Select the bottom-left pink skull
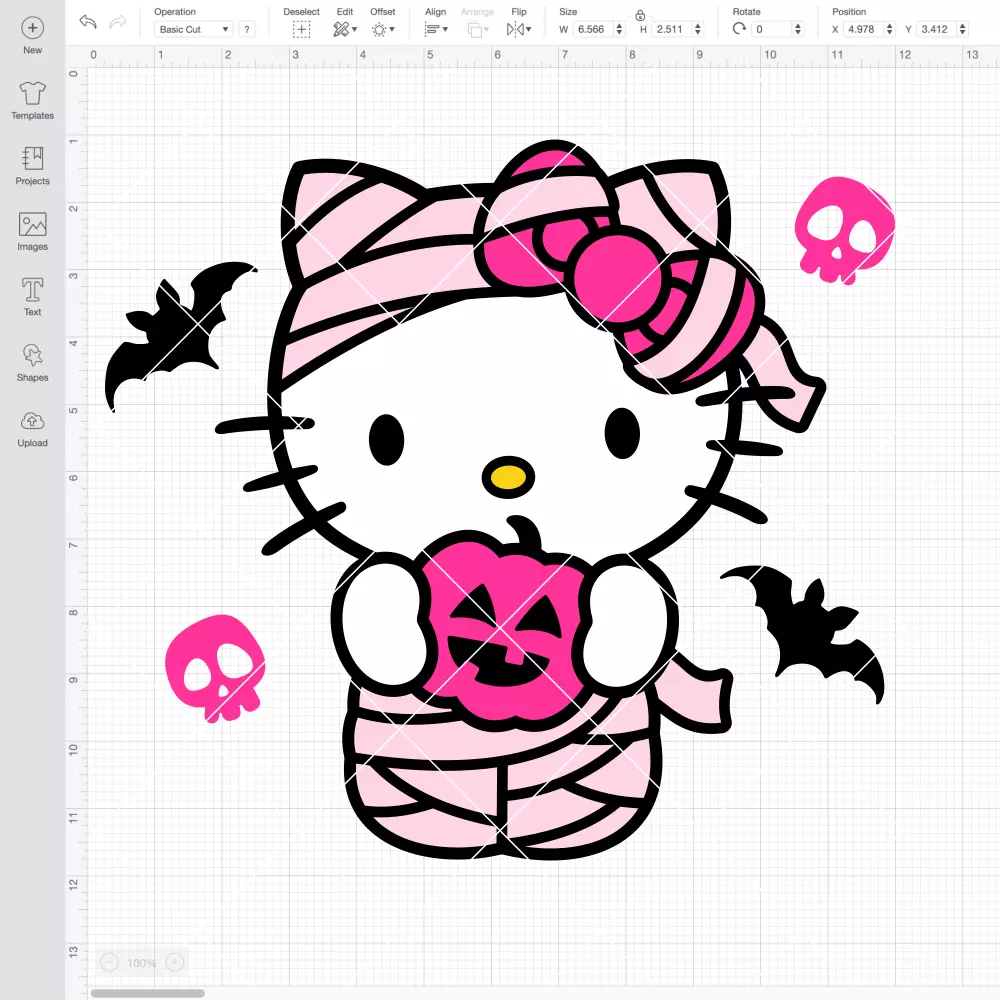Viewport: 1000px width, 1000px height. coord(214,668)
